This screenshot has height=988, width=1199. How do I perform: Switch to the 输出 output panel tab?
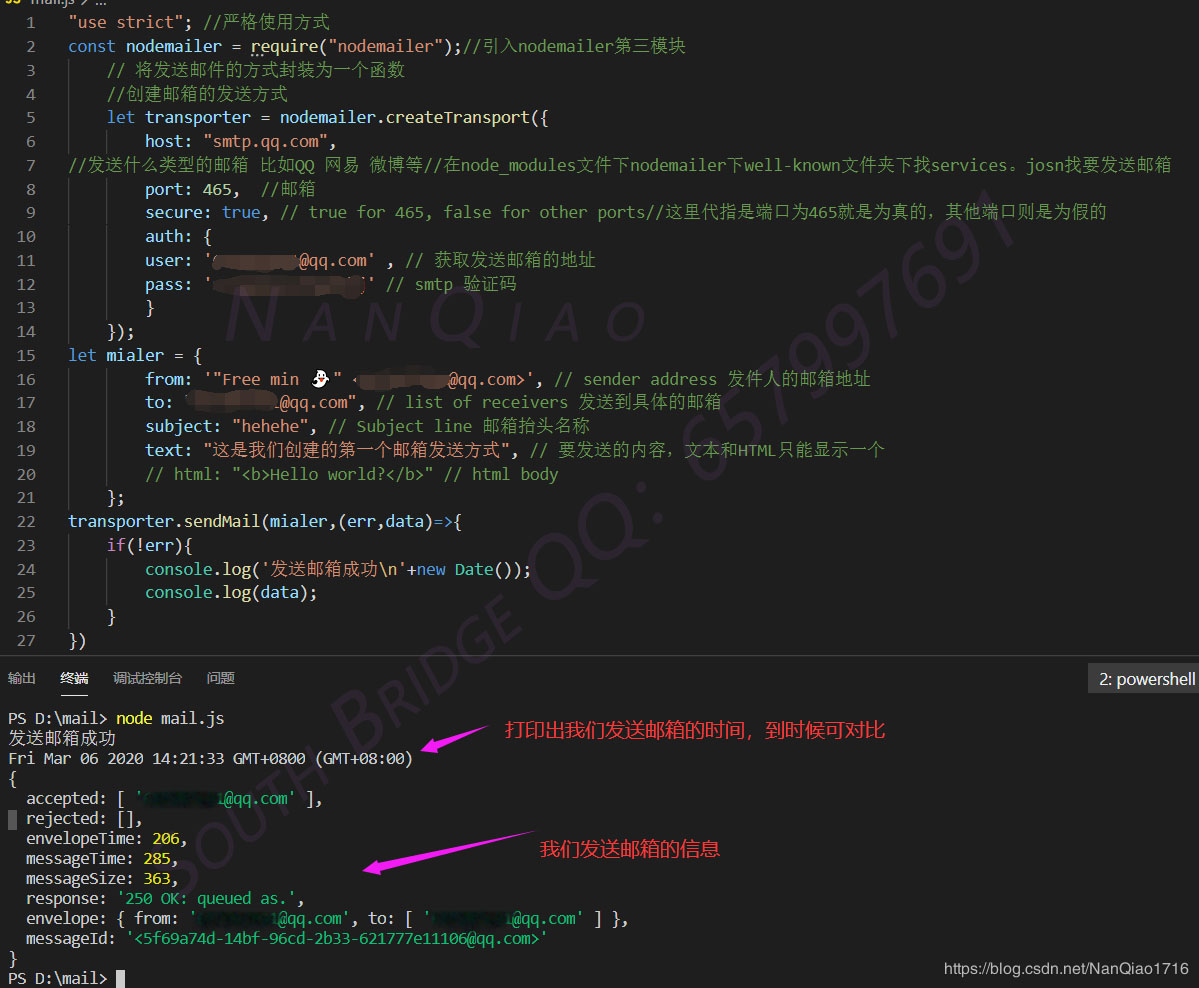21,678
